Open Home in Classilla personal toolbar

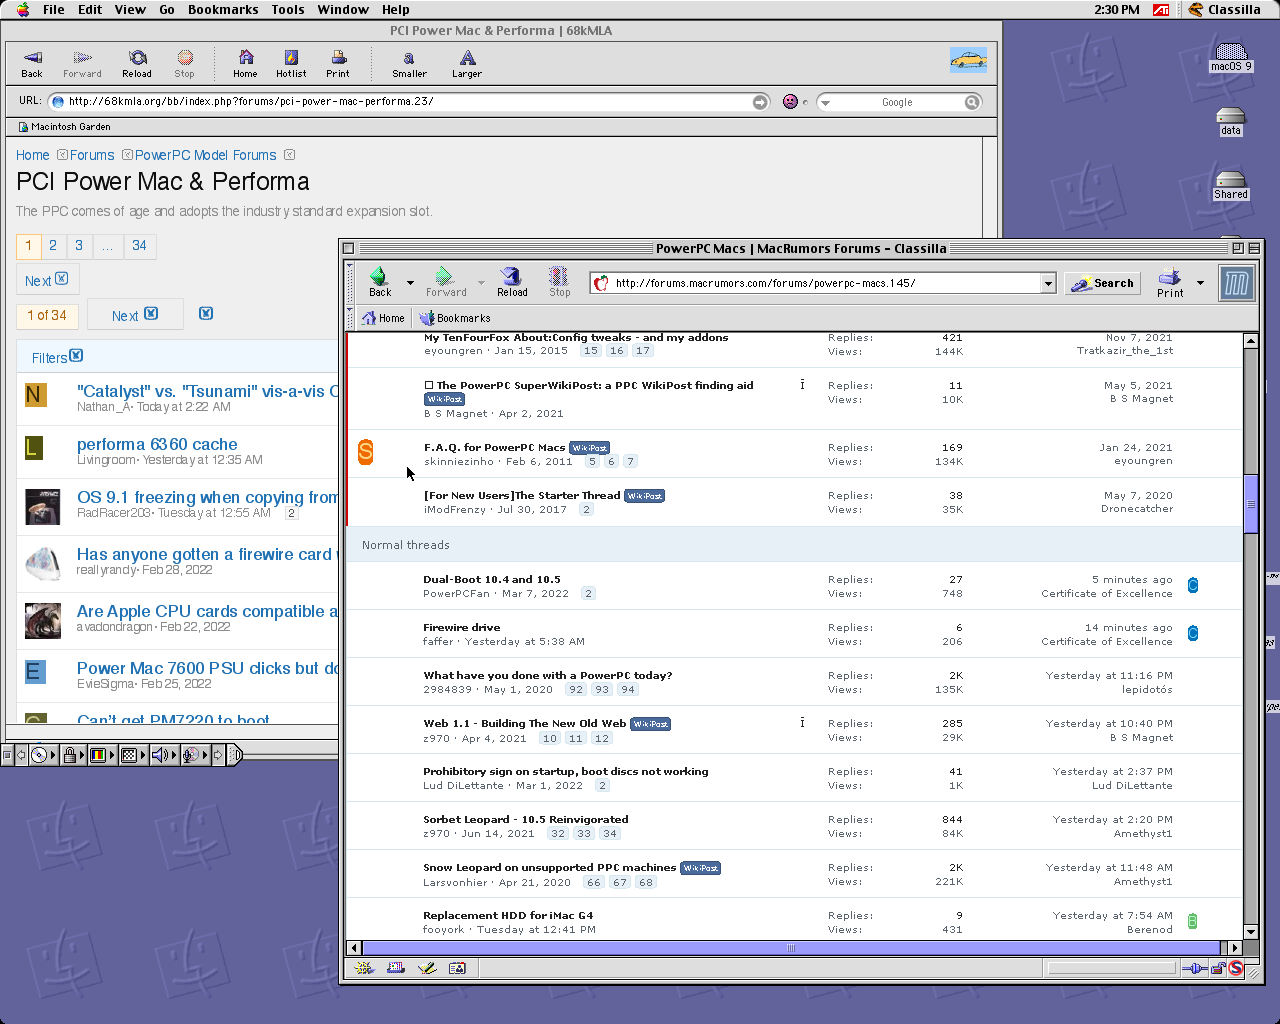[383, 318]
